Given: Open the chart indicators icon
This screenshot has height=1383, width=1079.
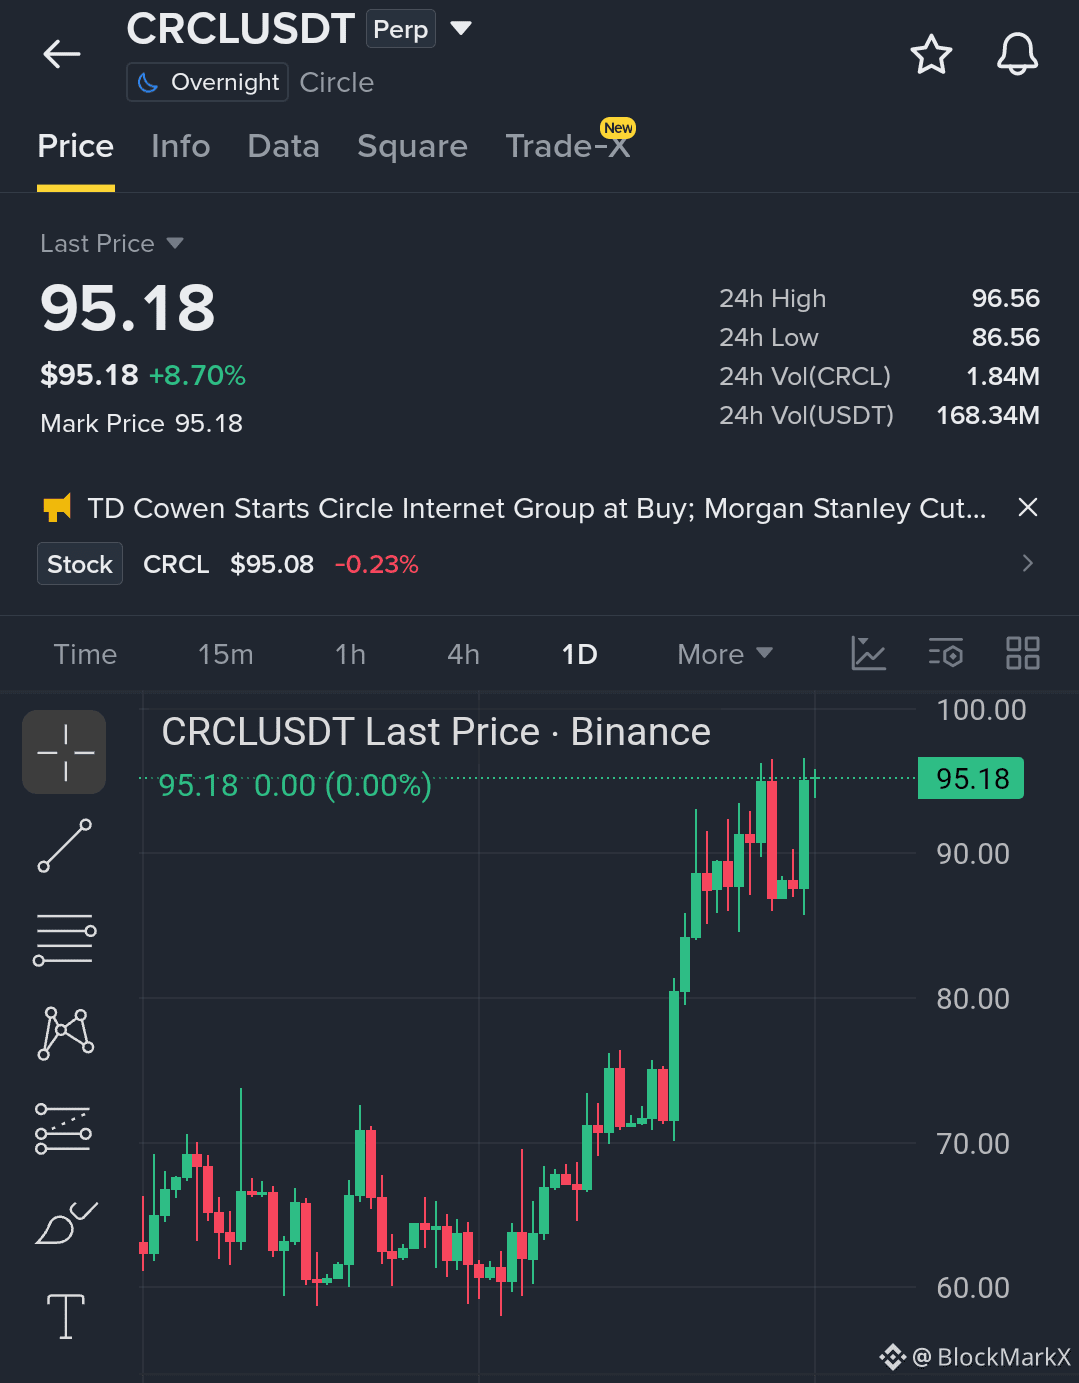Looking at the screenshot, I should (868, 653).
